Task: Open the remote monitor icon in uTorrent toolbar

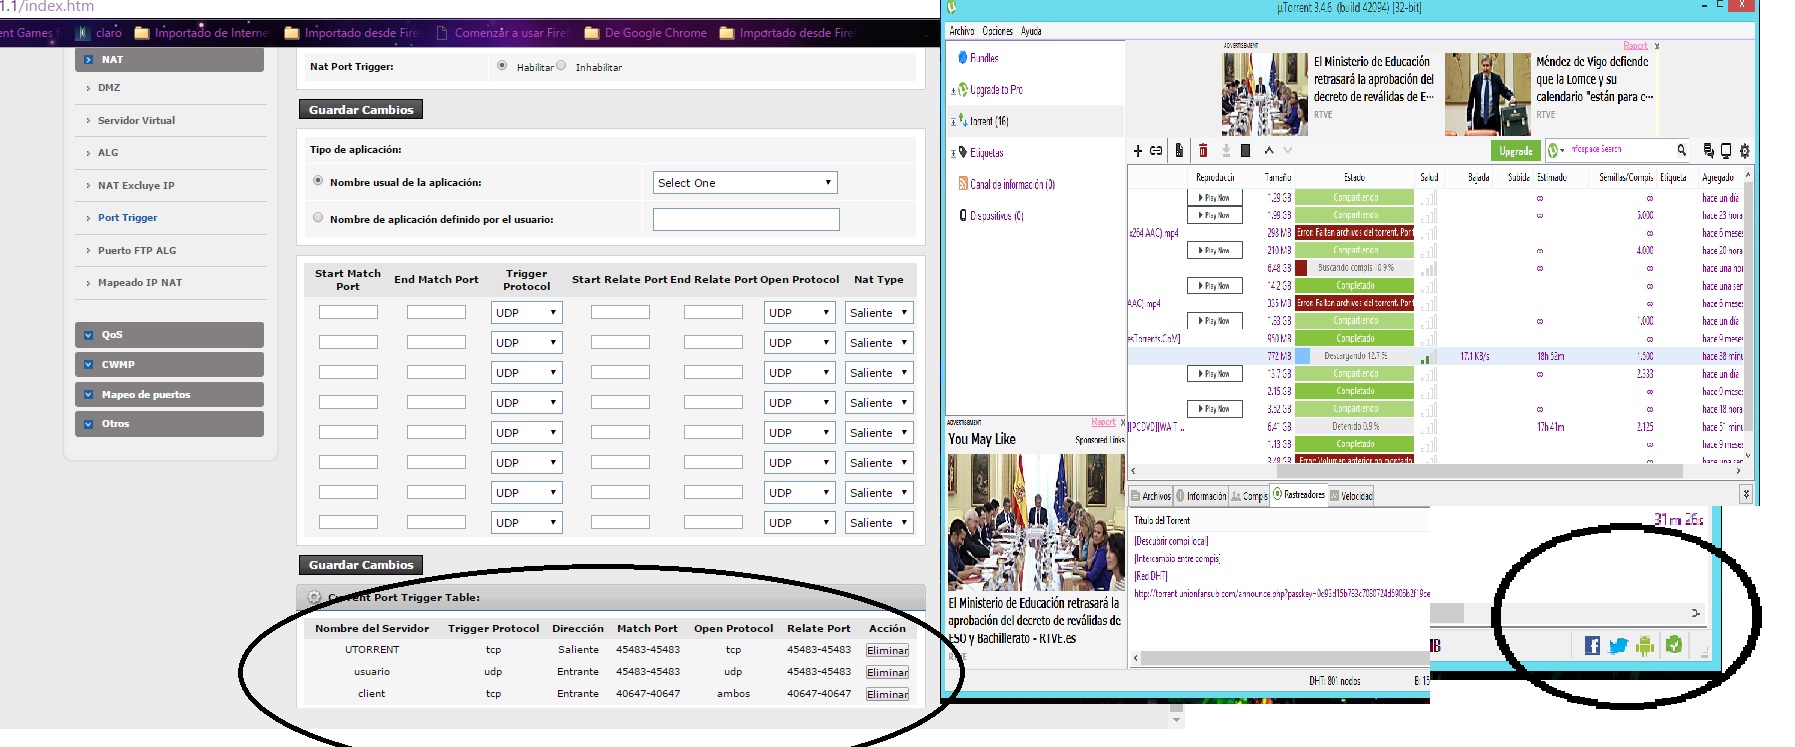Action: (x=1725, y=151)
